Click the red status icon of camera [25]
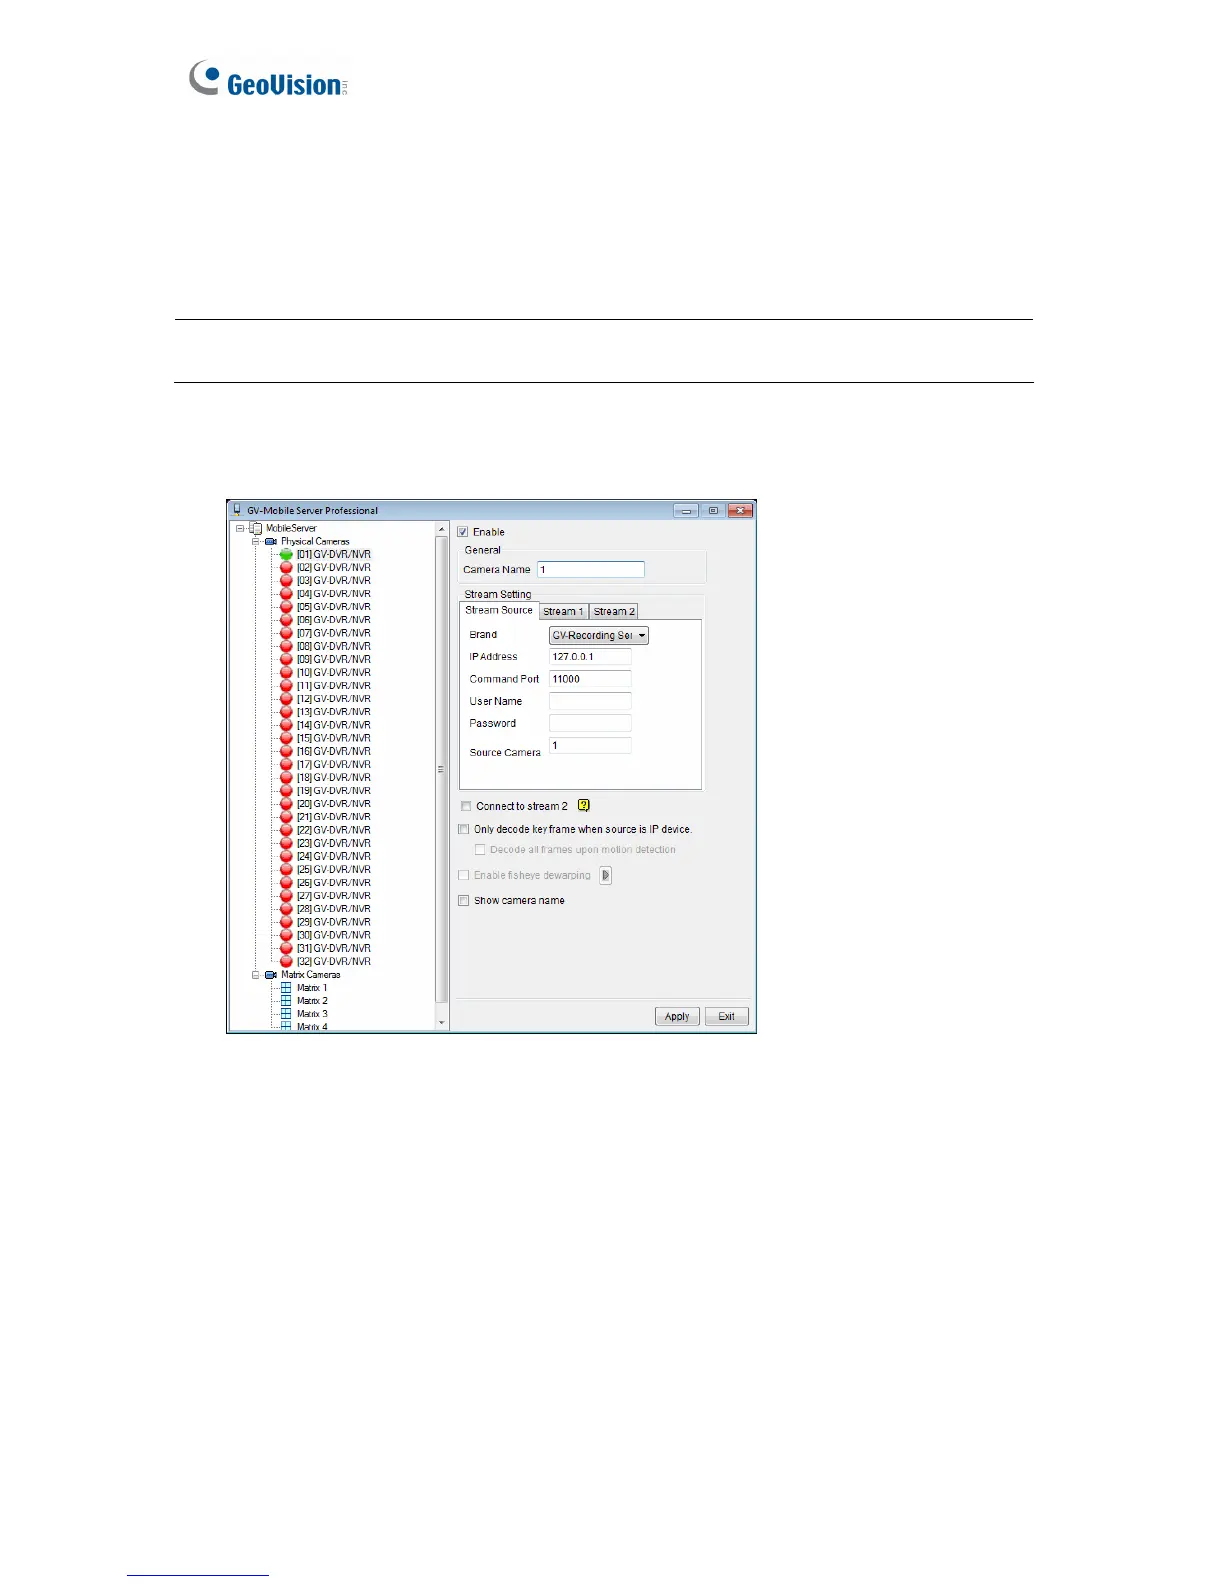This screenshot has width=1224, height=1584. click(286, 869)
